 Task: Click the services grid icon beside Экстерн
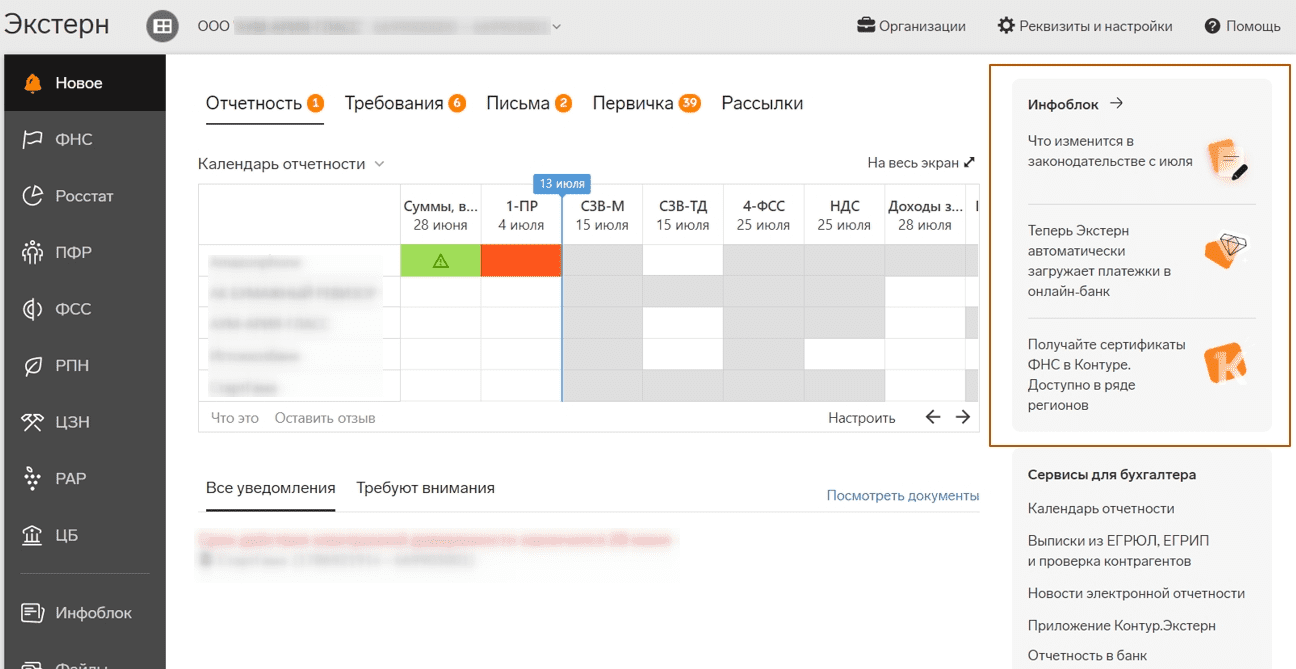[163, 26]
